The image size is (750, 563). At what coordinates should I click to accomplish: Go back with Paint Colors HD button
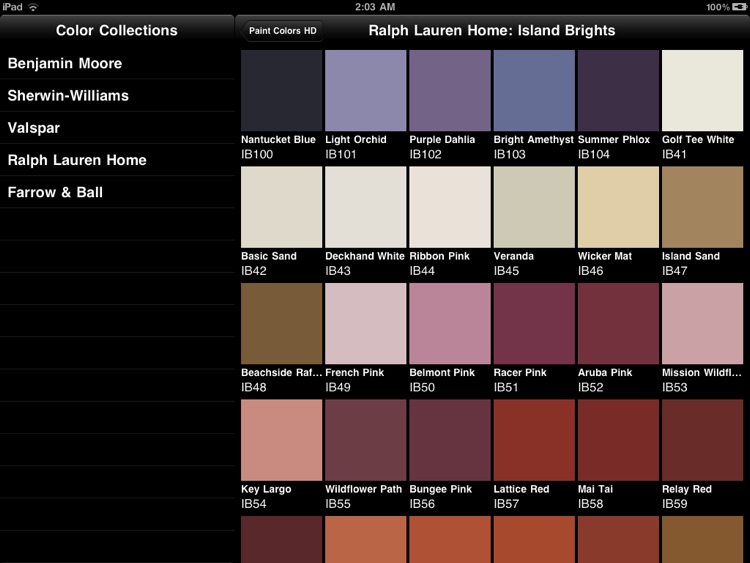coord(282,31)
